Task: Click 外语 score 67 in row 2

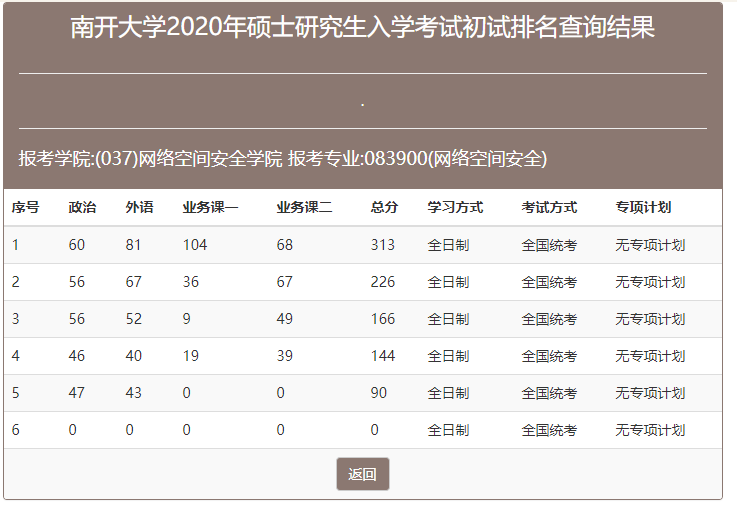Action: (133, 282)
